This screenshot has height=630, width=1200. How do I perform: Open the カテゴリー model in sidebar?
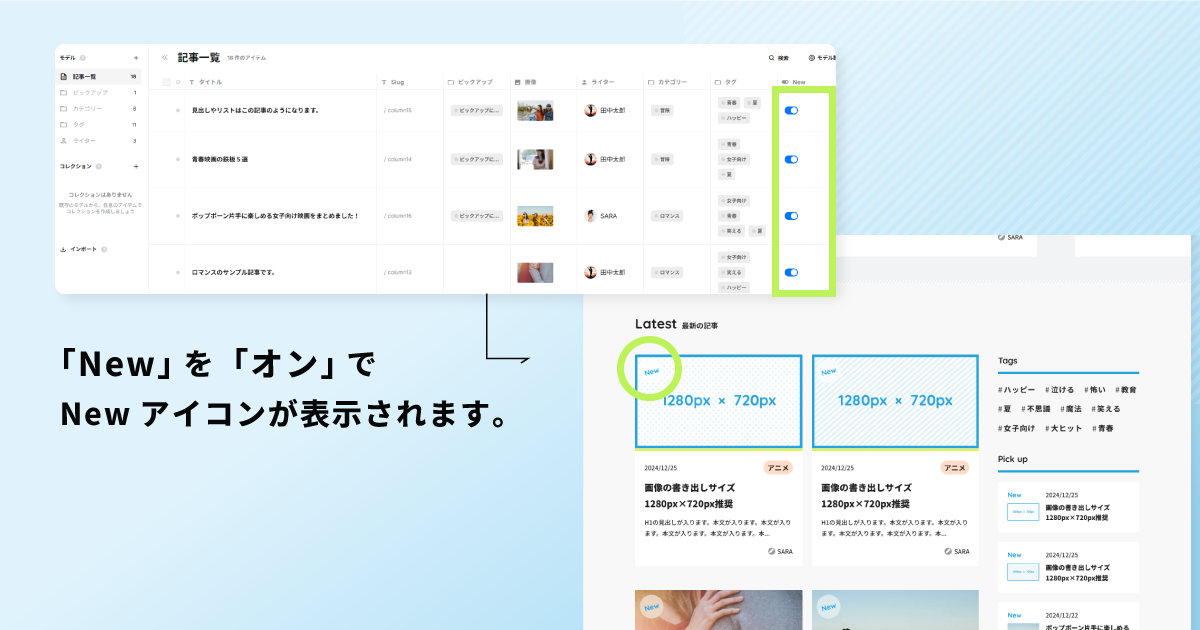click(99, 109)
